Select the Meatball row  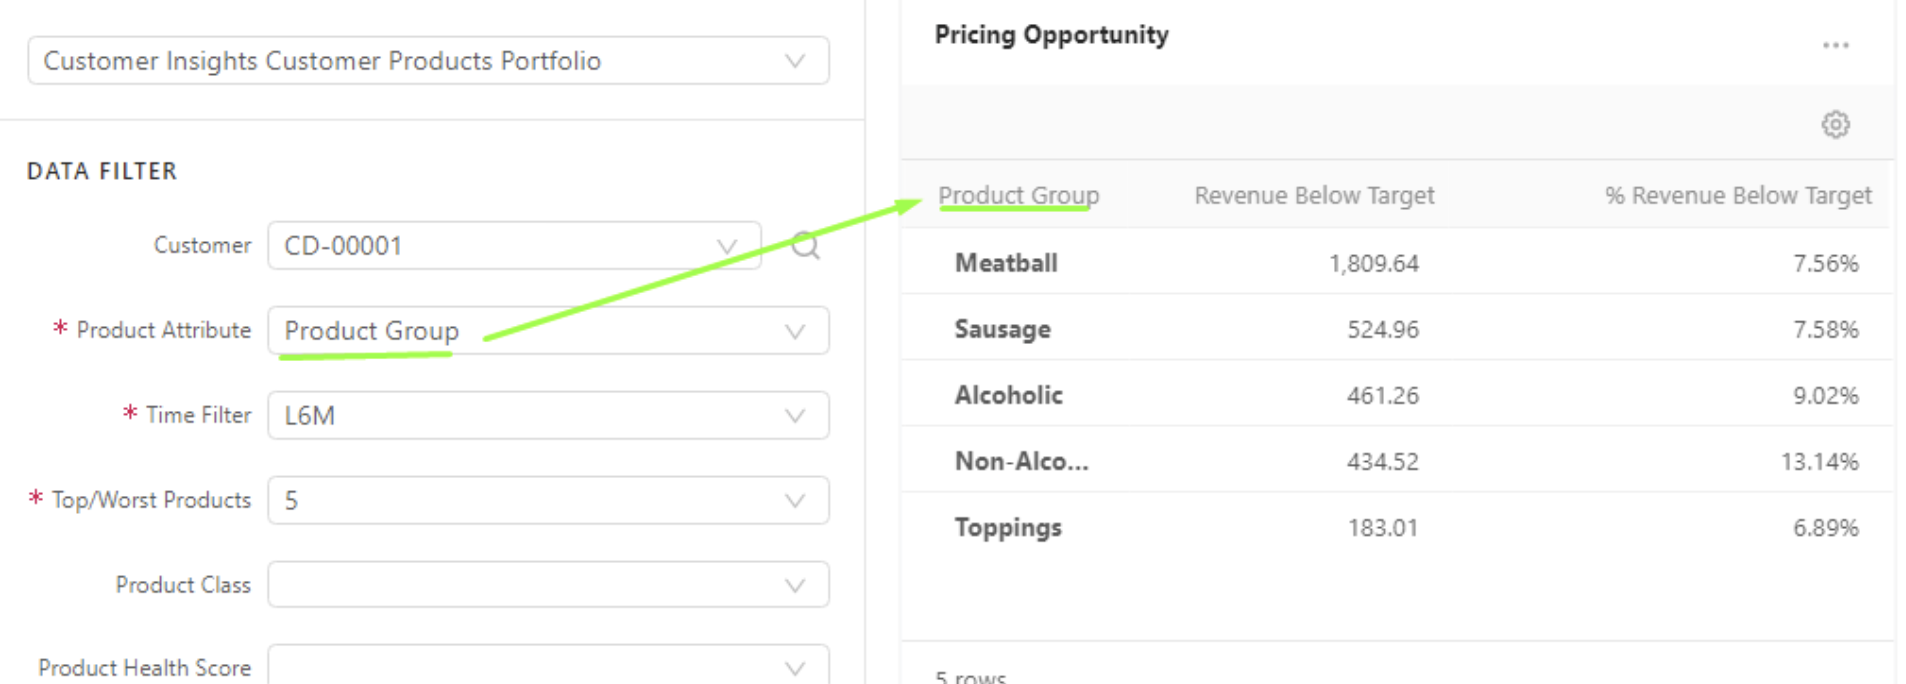1006,263
